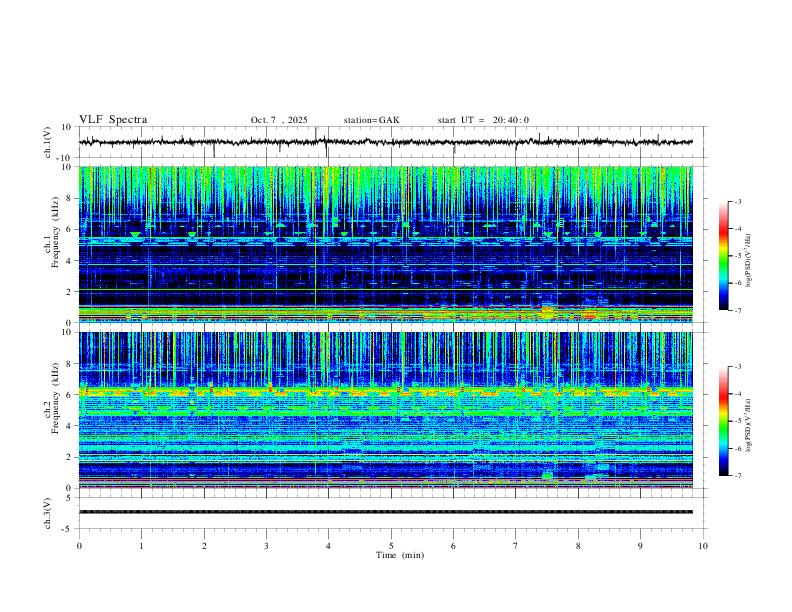
Task: Click time axis tick label "10" at the end
Action: click(703, 546)
